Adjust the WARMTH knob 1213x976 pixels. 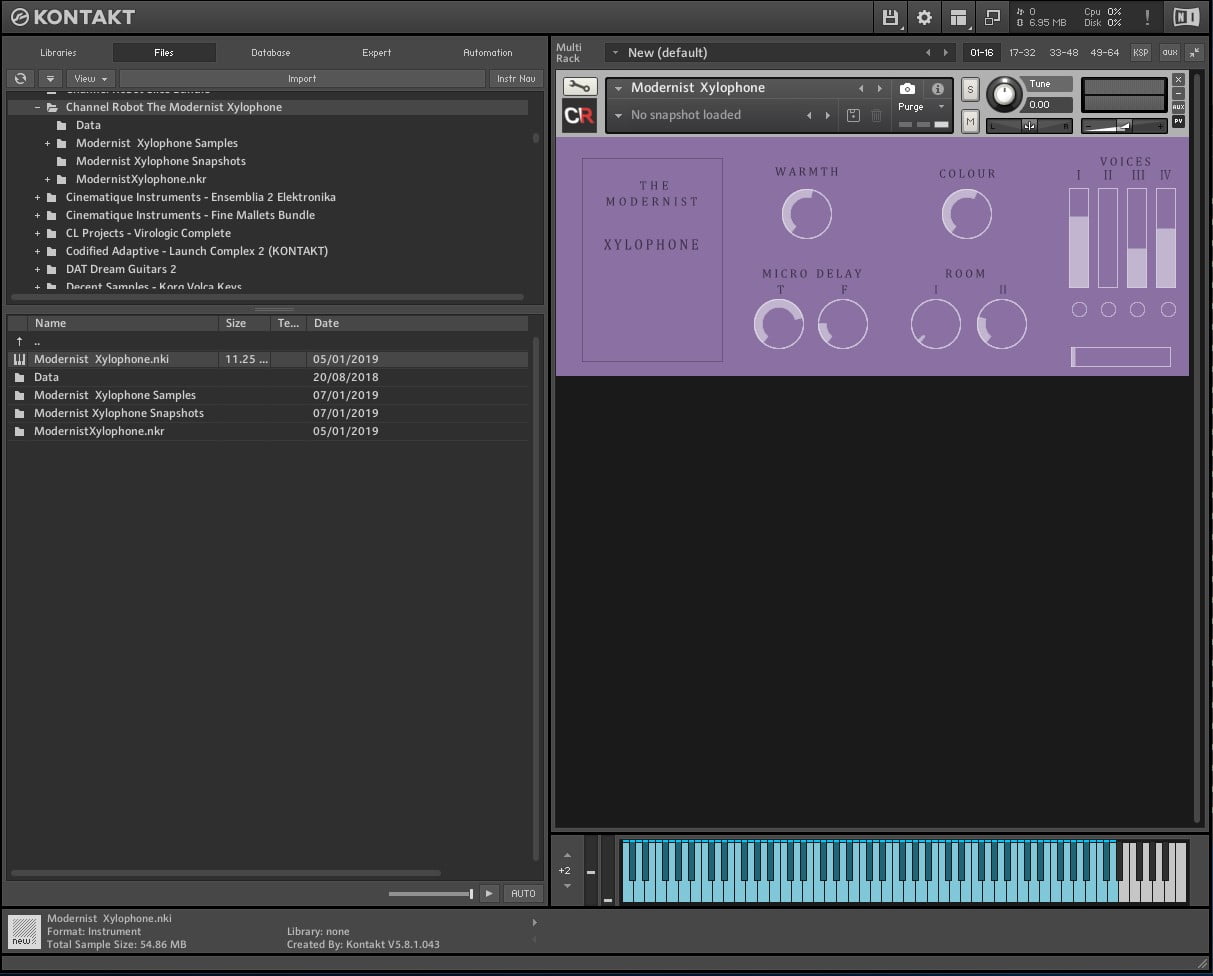click(806, 214)
